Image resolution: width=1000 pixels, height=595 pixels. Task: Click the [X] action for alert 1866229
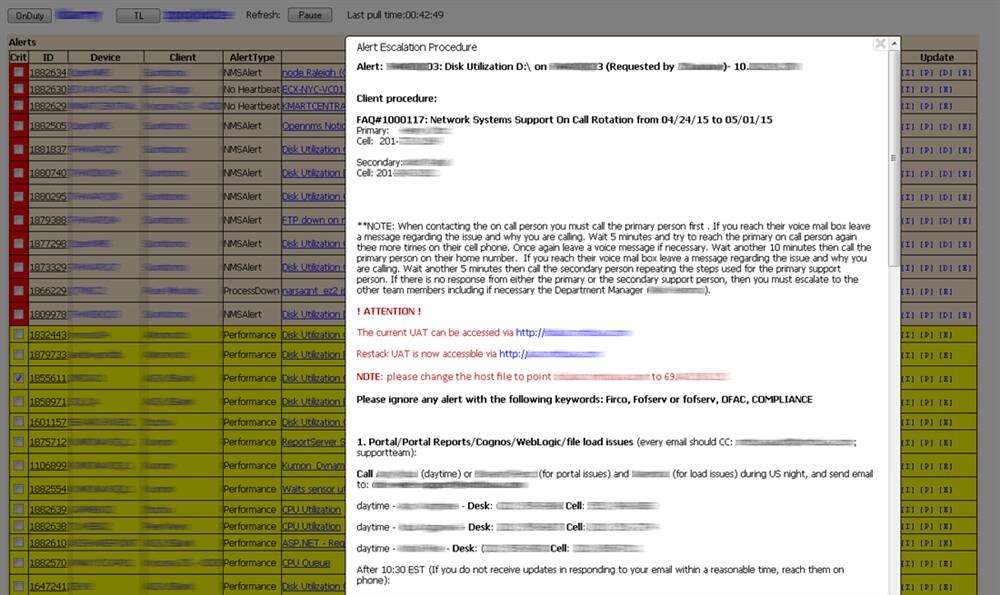(x=946, y=291)
